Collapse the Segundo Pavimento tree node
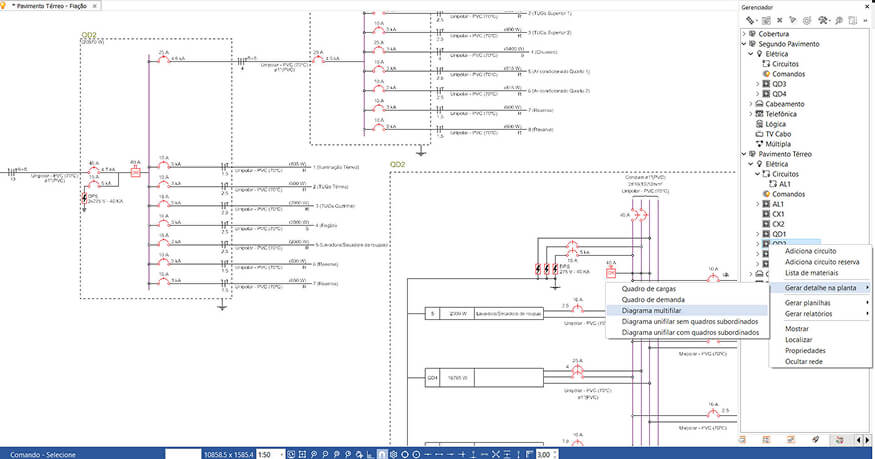The width and height of the screenshot is (875, 459). pyautogui.click(x=744, y=44)
